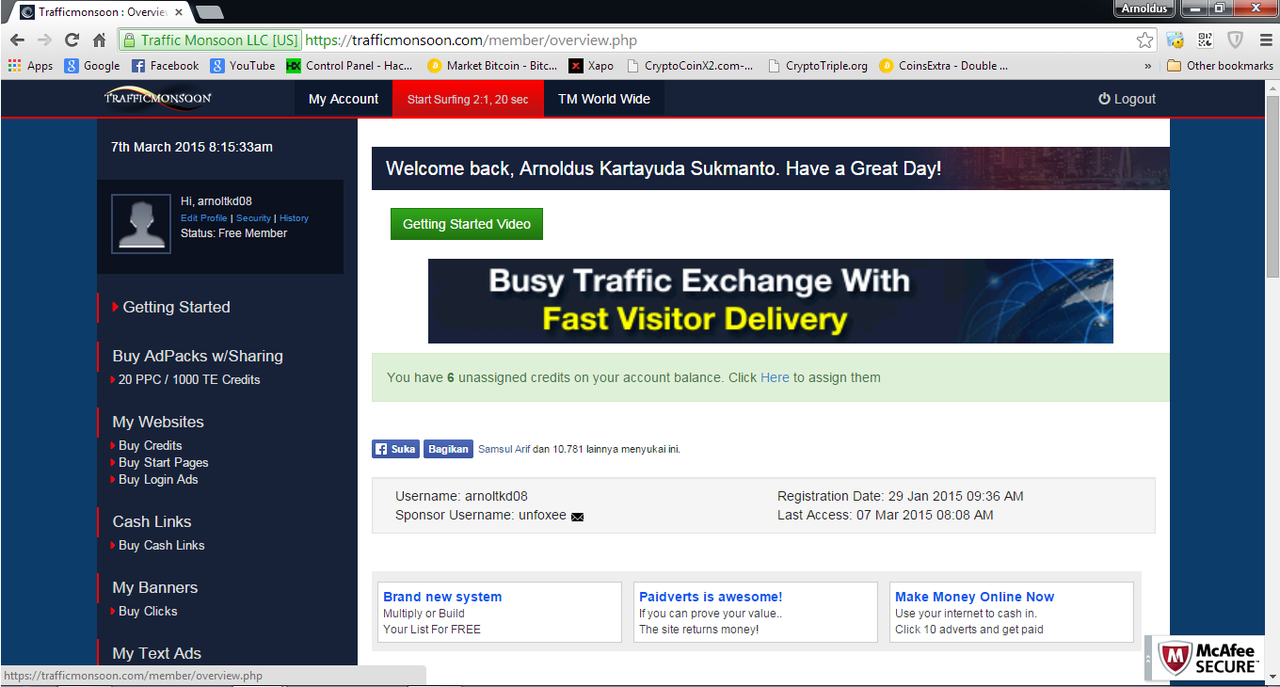Screen dimensions: 1280x687
Task: Click the Buy AdPacks w/Sharing heading
Action: 198,356
